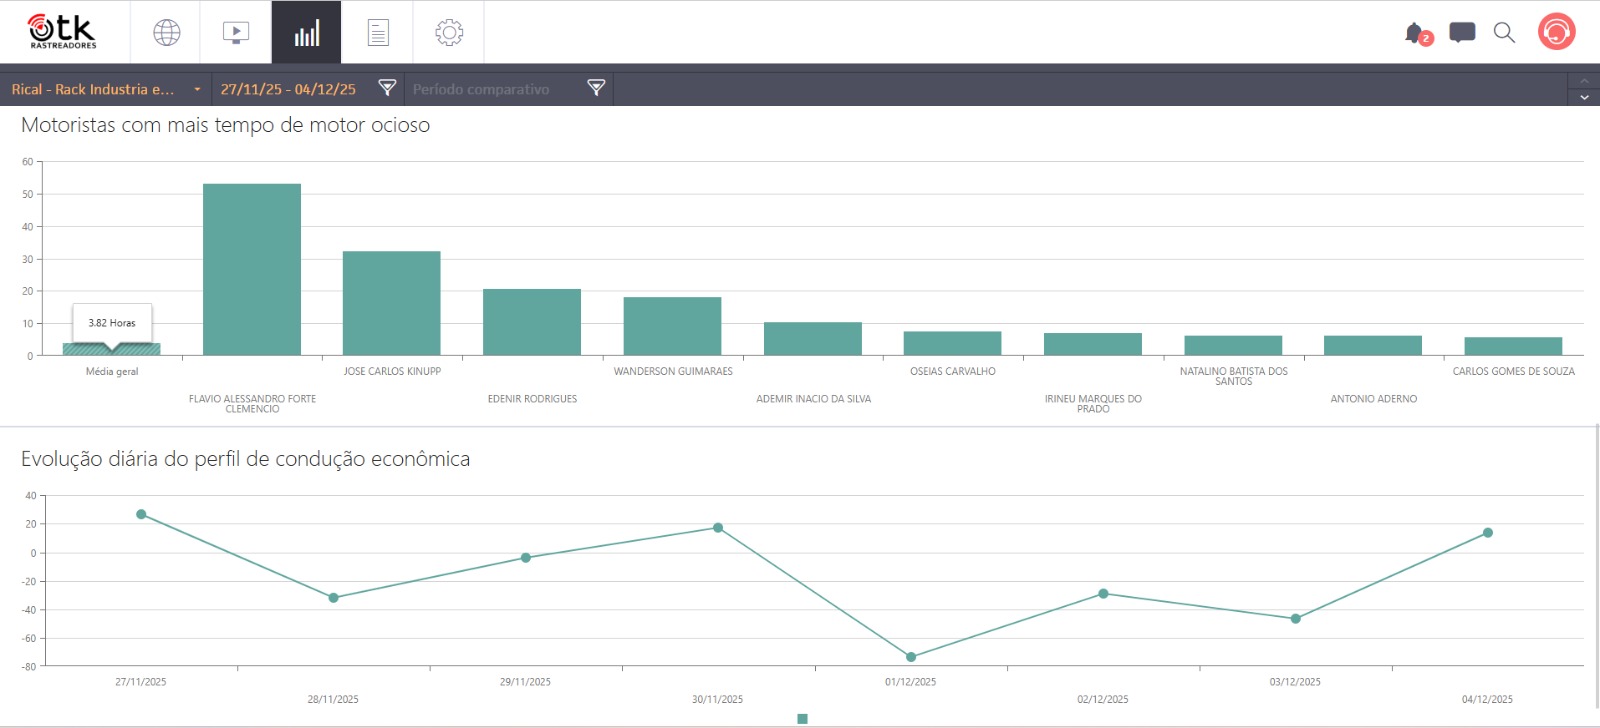Collapse filter bar with up chevron
This screenshot has height=728, width=1600.
pyautogui.click(x=1584, y=80)
